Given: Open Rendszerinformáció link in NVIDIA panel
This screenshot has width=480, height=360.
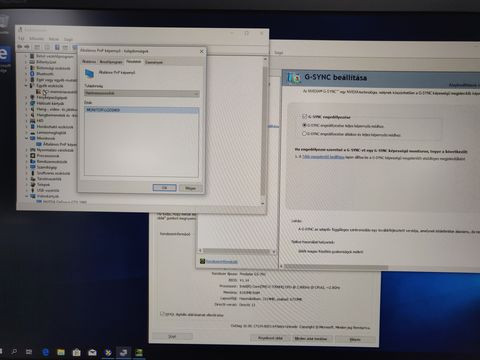Looking at the screenshot, I should tap(222, 262).
